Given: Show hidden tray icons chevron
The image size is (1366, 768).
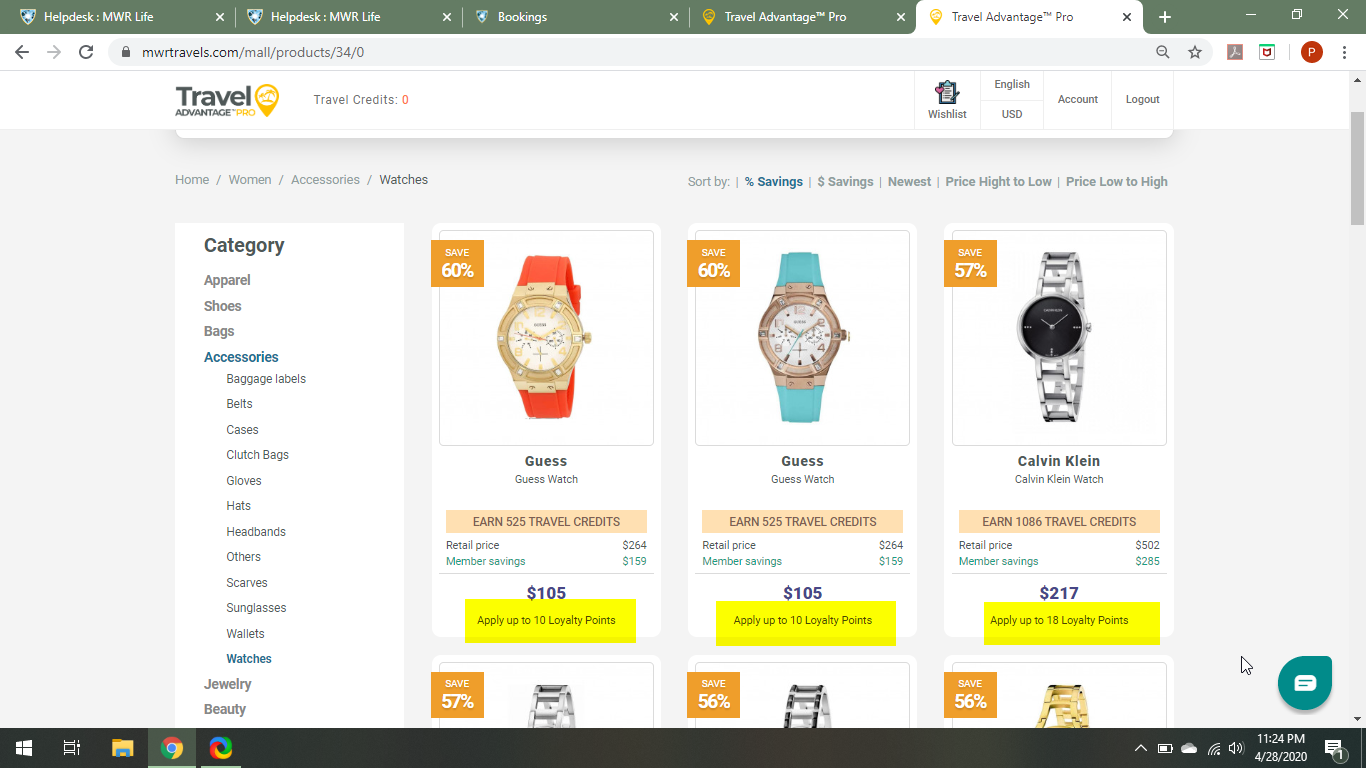Looking at the screenshot, I should point(1140,748).
